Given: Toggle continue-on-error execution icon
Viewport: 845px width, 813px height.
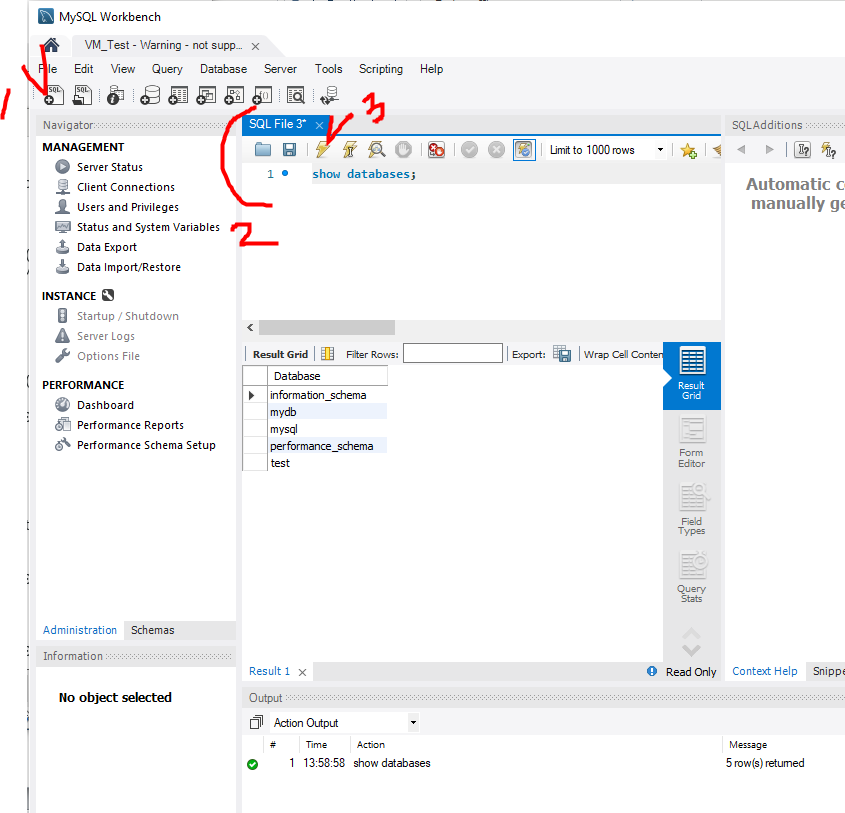Looking at the screenshot, I should click(x=436, y=149).
